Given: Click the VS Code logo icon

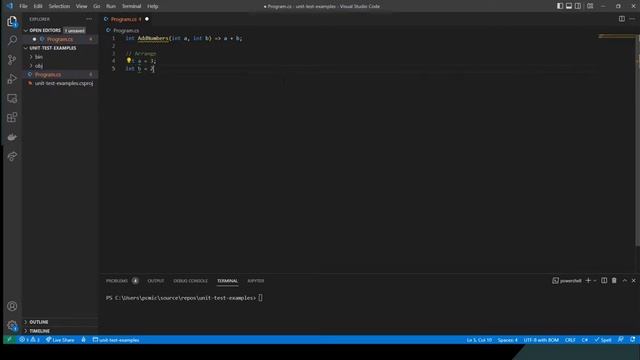Looking at the screenshot, I should pos(10,6).
